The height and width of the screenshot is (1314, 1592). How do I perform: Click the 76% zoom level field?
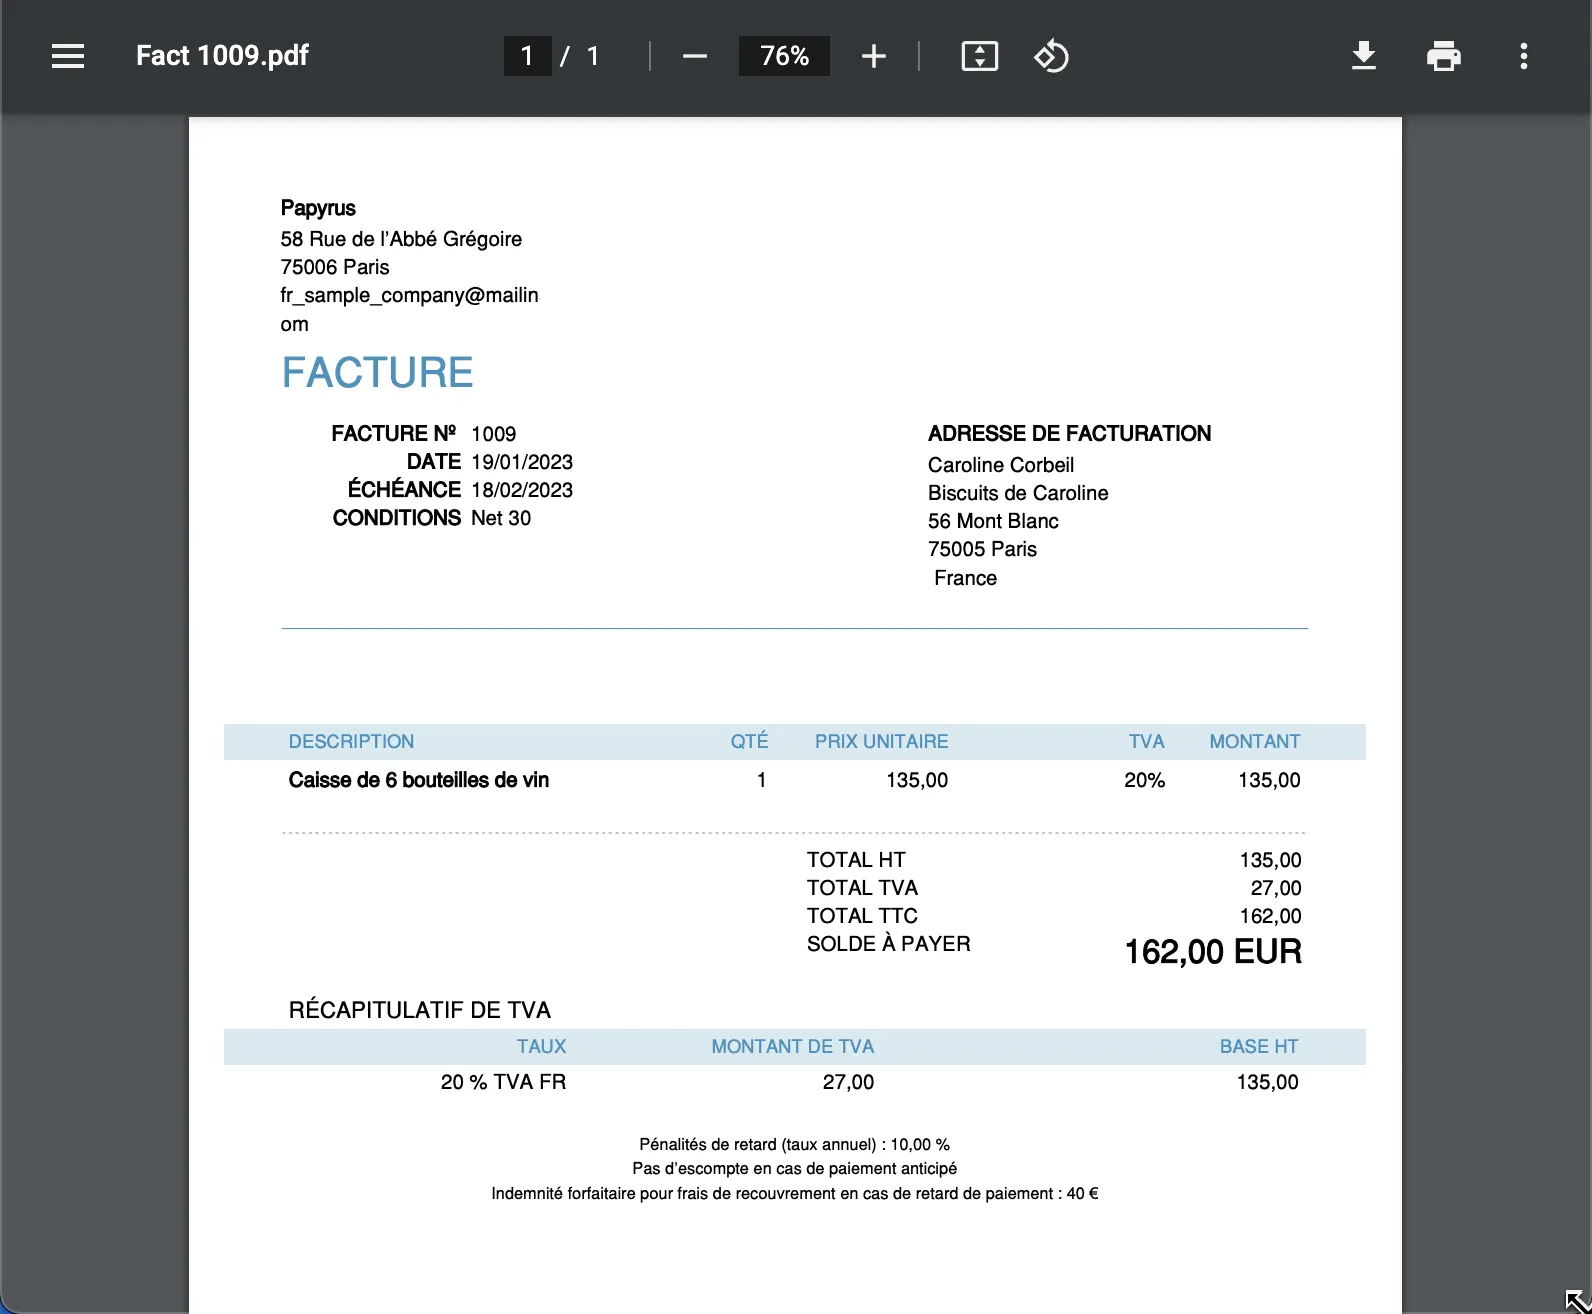pos(784,56)
